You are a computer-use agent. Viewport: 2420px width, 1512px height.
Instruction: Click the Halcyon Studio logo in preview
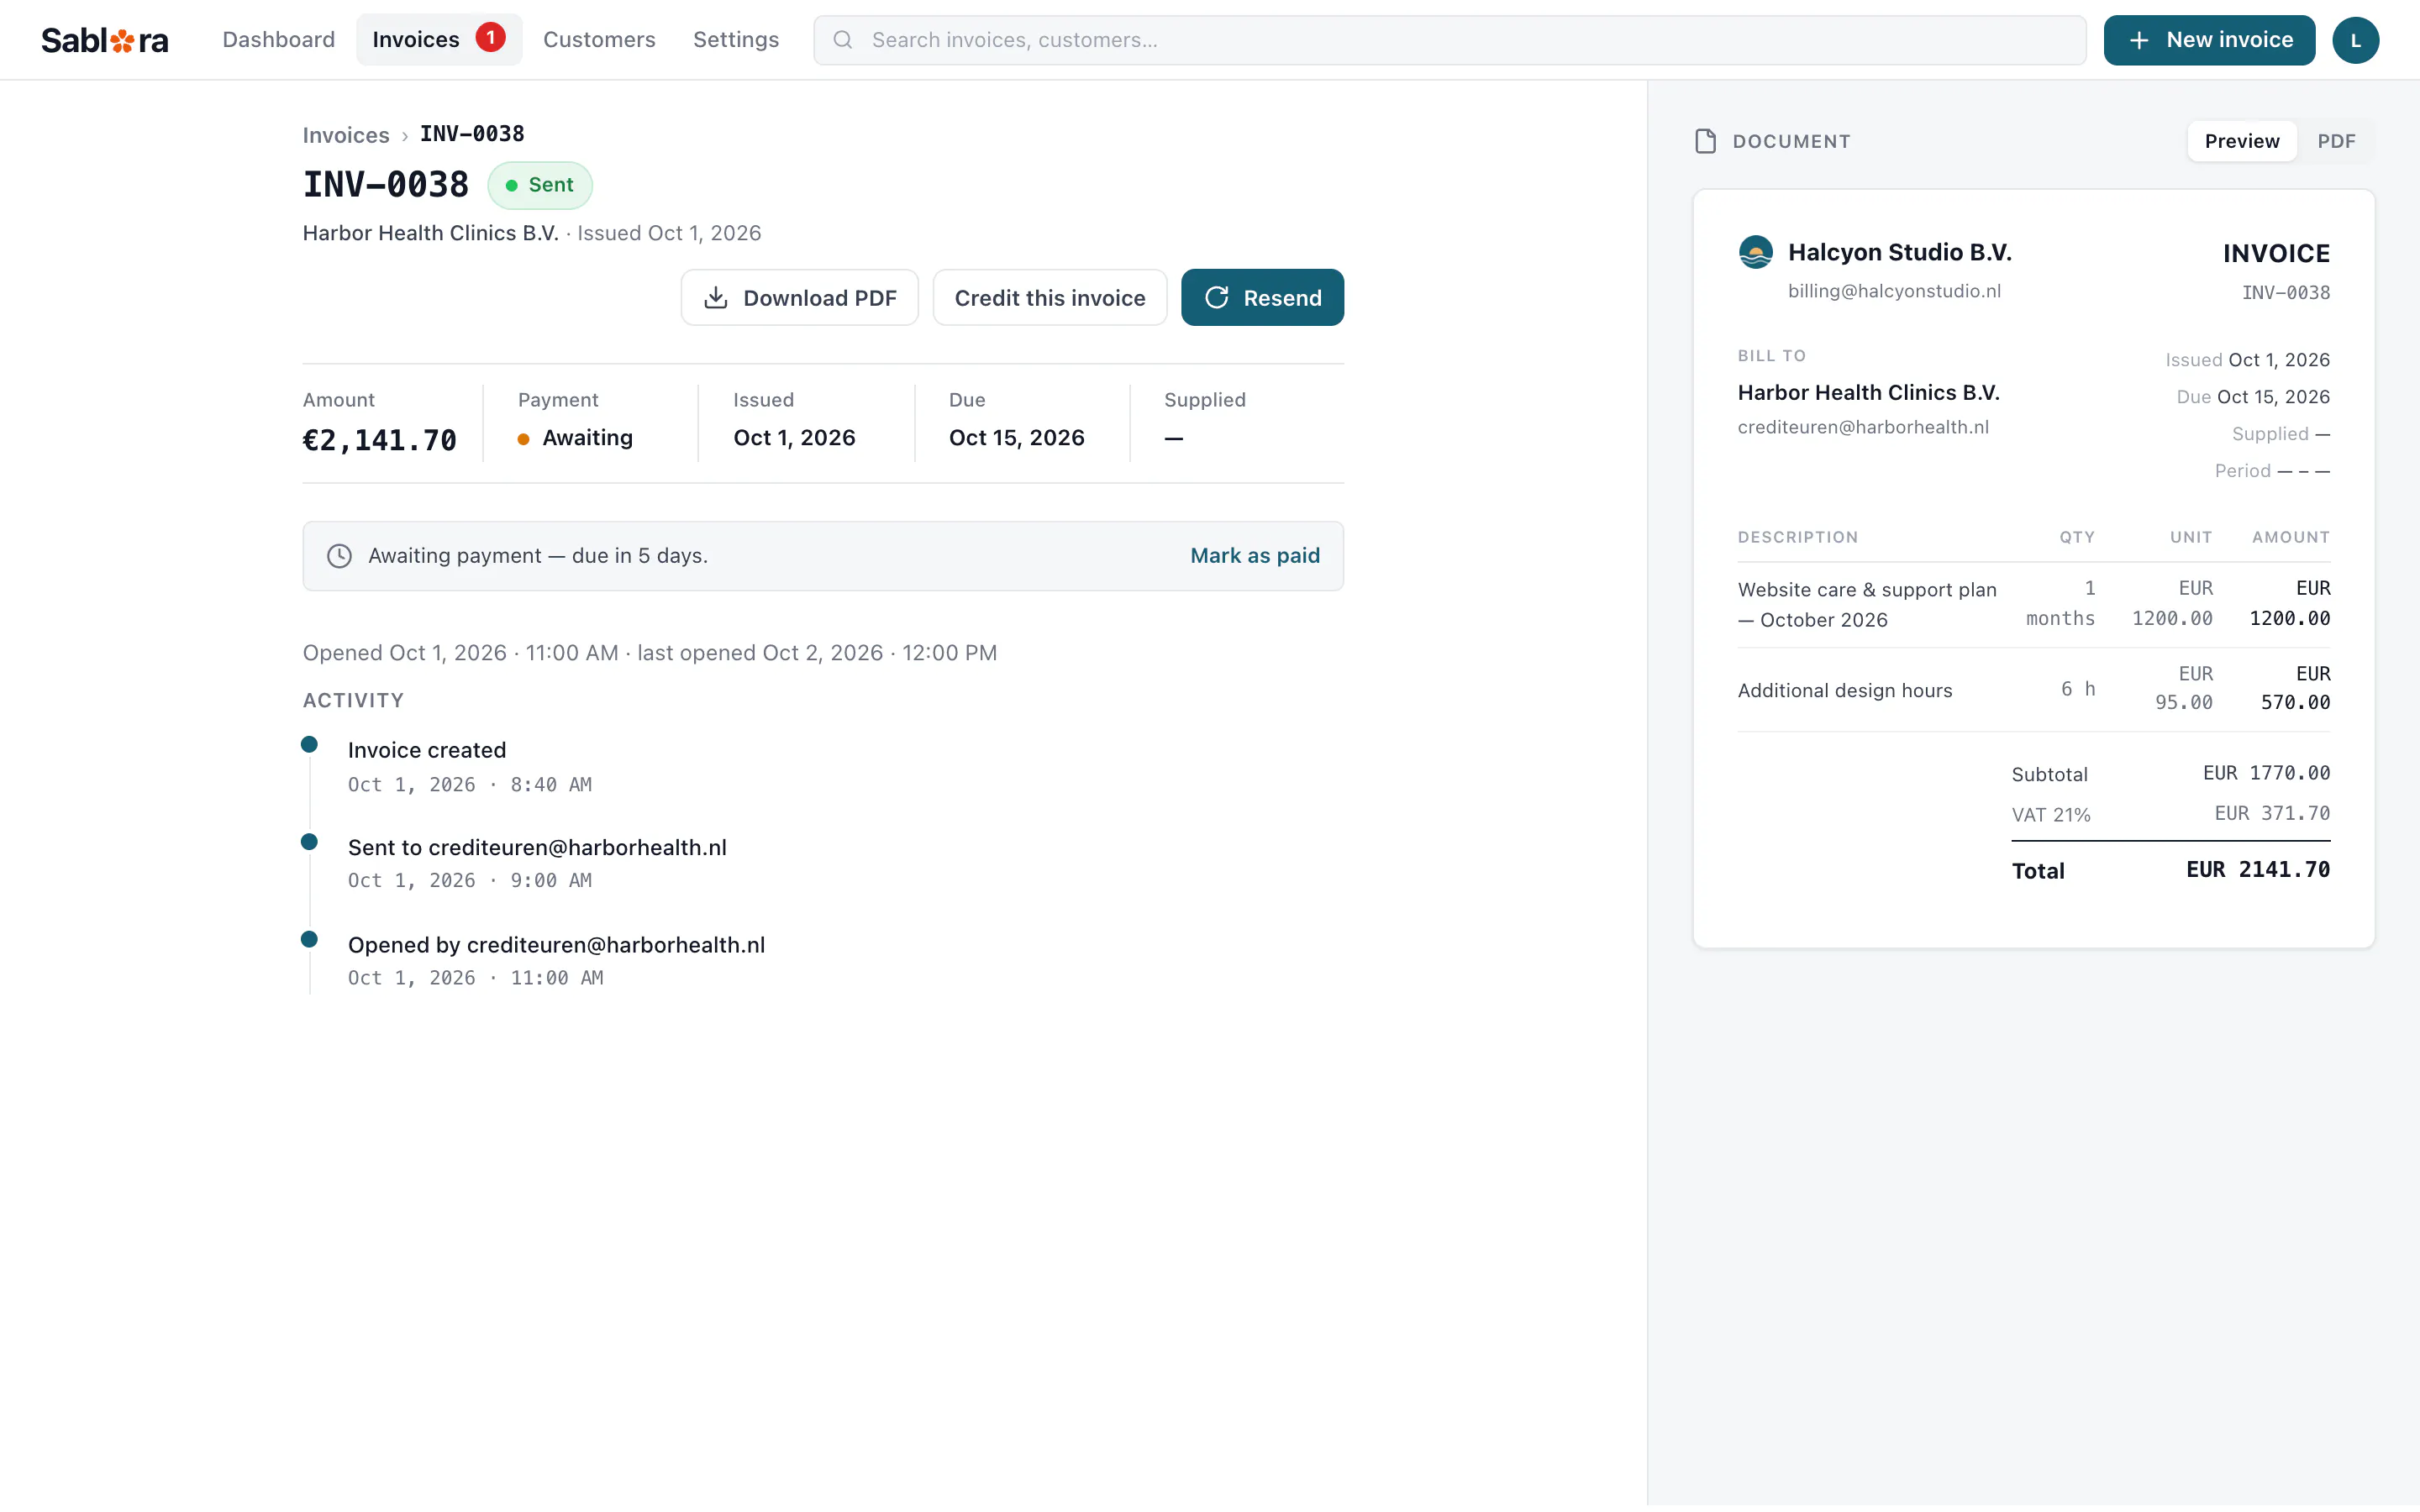tap(1755, 252)
